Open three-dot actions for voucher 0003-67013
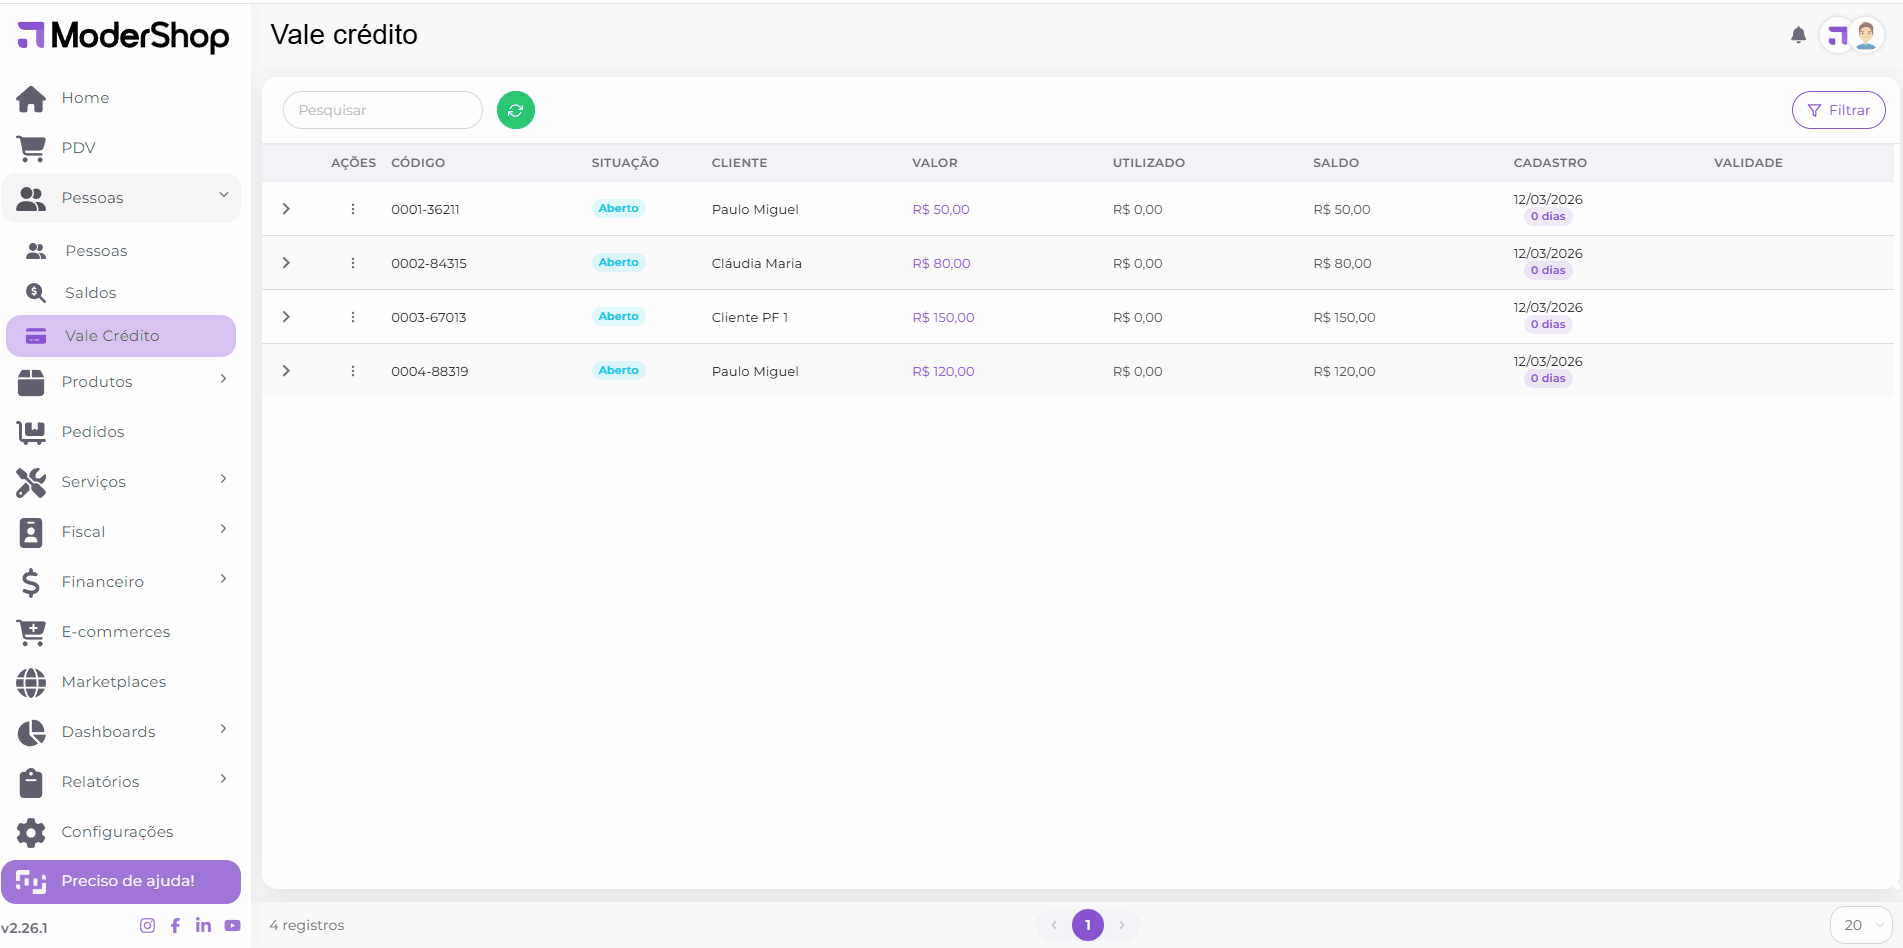The height and width of the screenshot is (948, 1903). [x=353, y=317]
